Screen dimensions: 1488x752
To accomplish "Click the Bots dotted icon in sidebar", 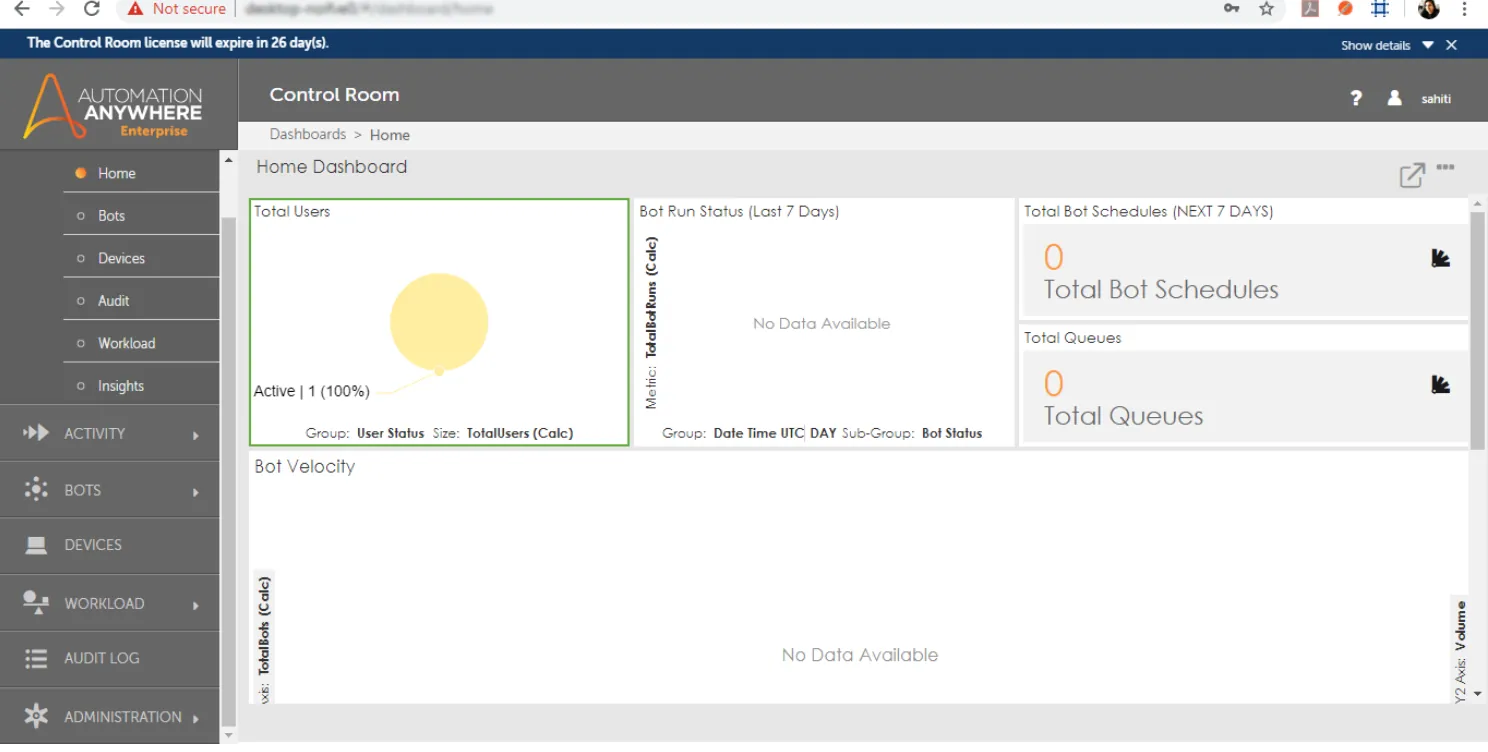I will (36, 489).
